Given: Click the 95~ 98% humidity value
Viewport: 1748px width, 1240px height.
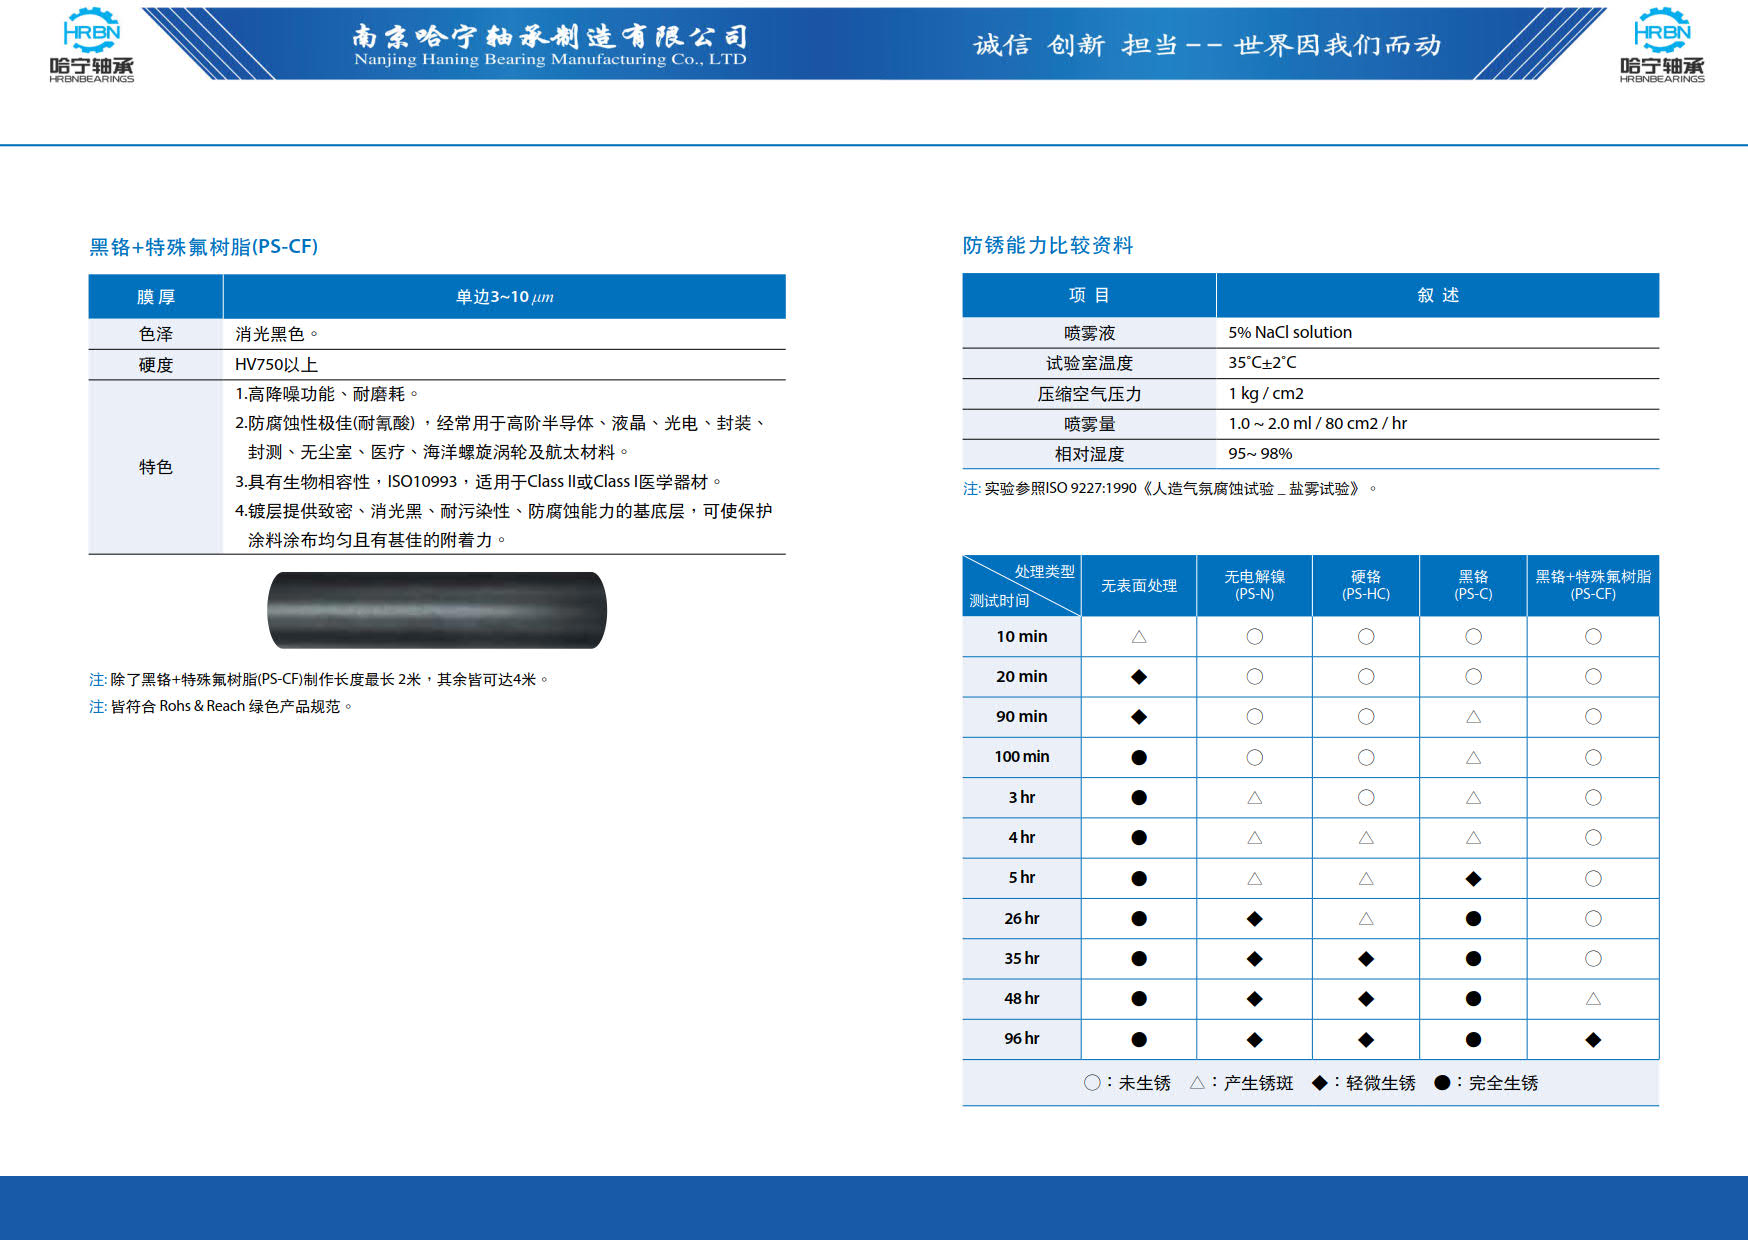Looking at the screenshot, I should point(1260,453).
